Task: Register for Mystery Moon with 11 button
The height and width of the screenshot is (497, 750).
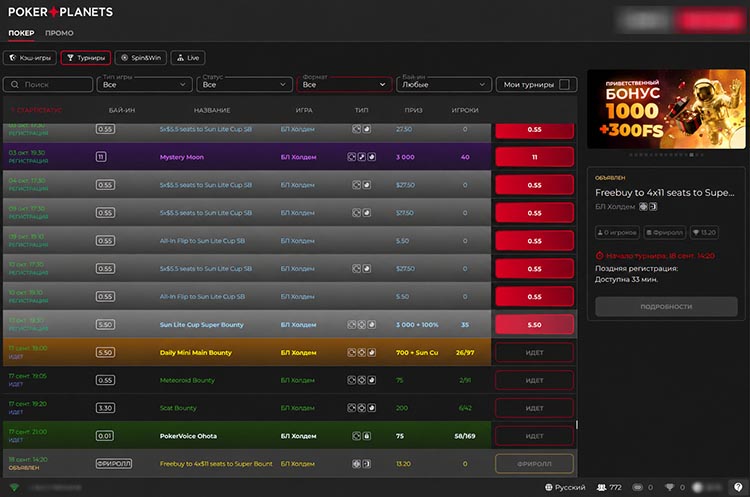Action: point(534,157)
